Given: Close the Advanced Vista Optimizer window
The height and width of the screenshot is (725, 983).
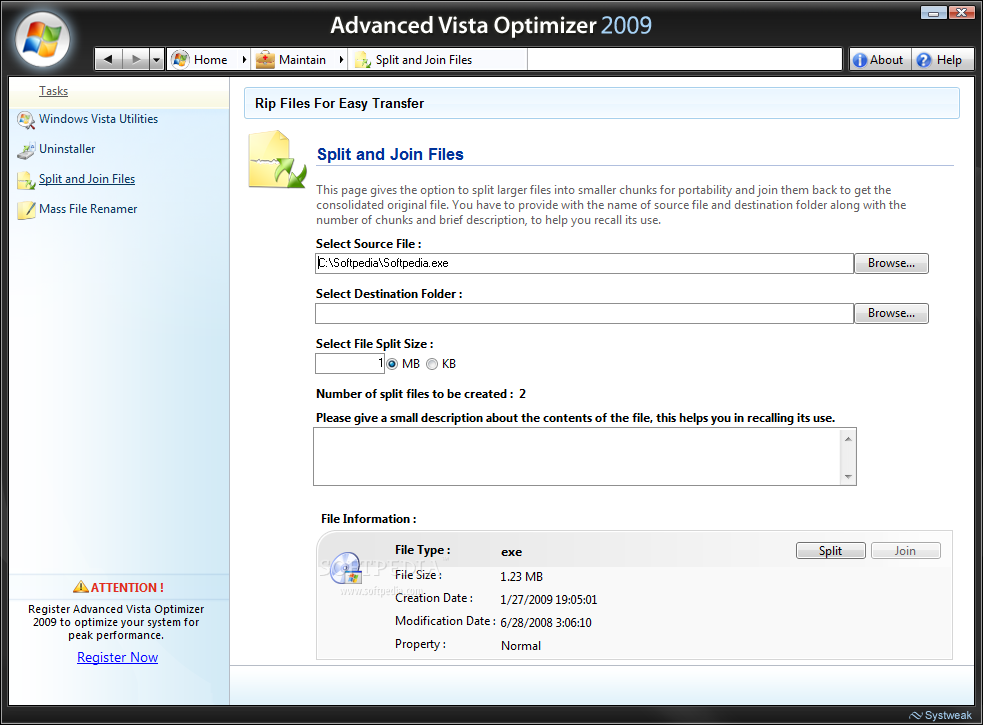Looking at the screenshot, I should (961, 13).
